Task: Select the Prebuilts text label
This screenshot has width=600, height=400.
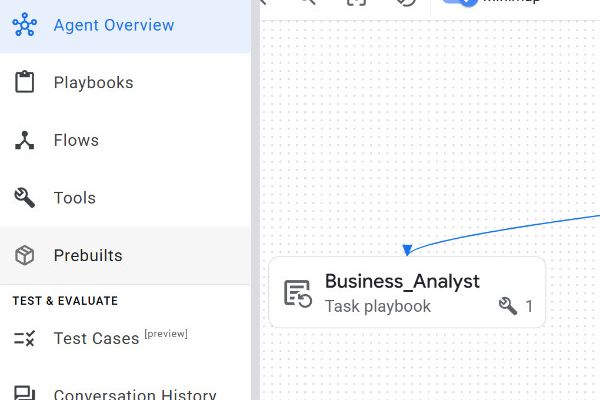Action: [x=88, y=256]
